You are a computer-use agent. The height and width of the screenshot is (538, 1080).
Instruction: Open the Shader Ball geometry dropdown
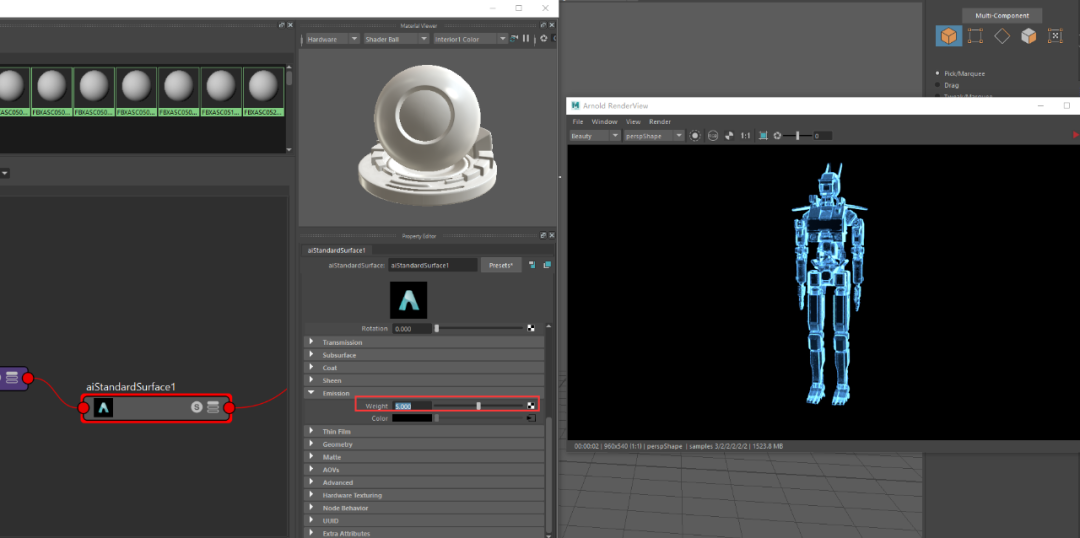click(x=395, y=39)
